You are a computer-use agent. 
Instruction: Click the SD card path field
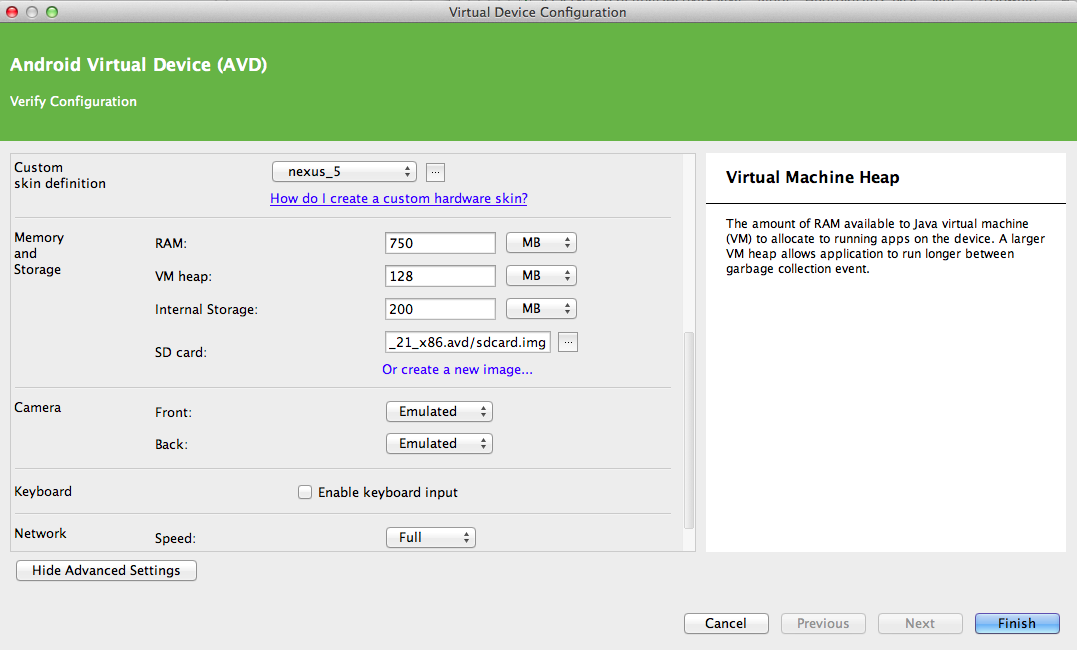point(467,343)
